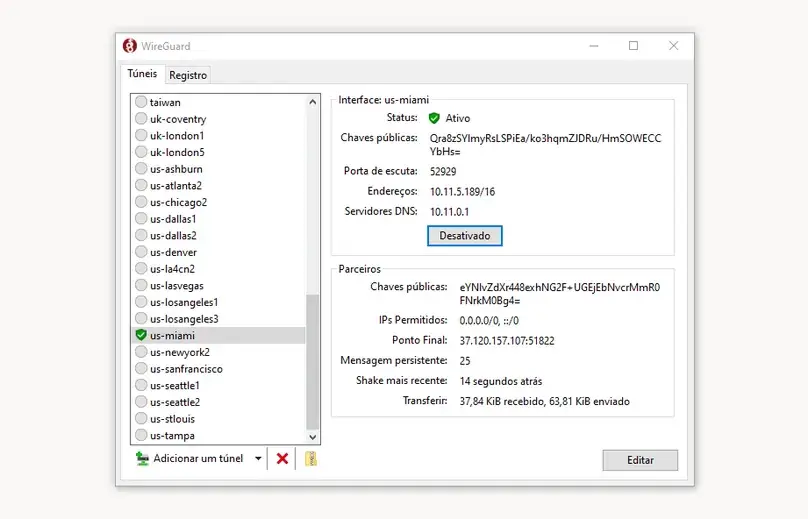Click the WireGuard logo in the title bar
808x519 pixels.
(130, 46)
